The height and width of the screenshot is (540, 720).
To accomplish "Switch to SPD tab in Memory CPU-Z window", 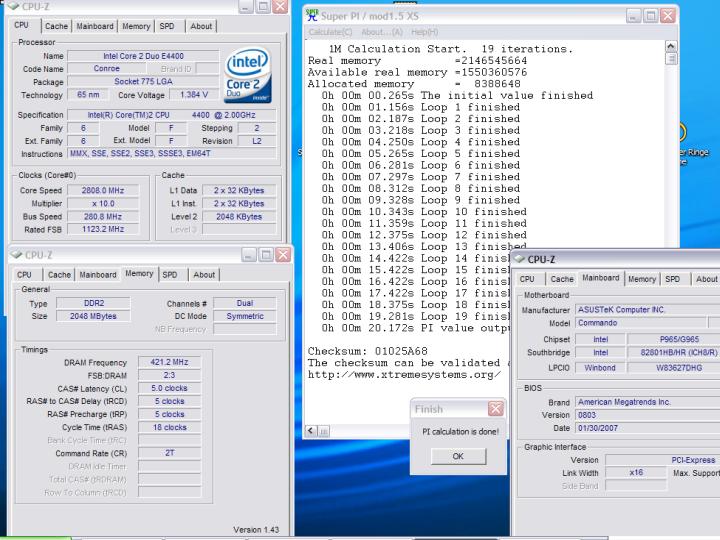I will (x=170, y=275).
